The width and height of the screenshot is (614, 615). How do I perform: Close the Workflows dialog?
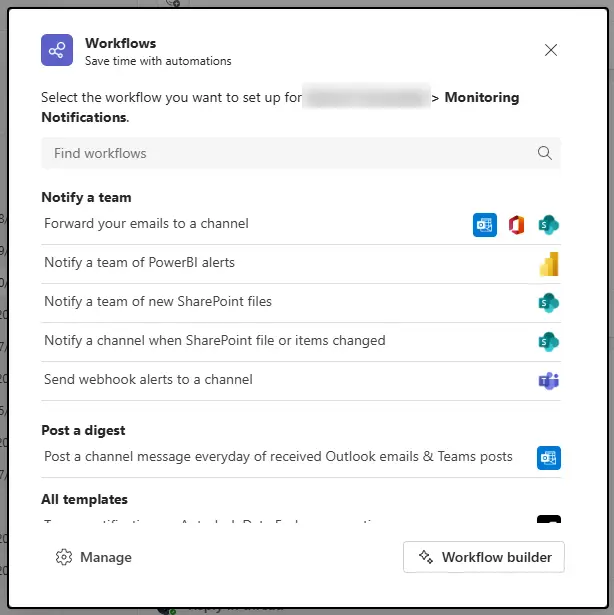(x=551, y=50)
